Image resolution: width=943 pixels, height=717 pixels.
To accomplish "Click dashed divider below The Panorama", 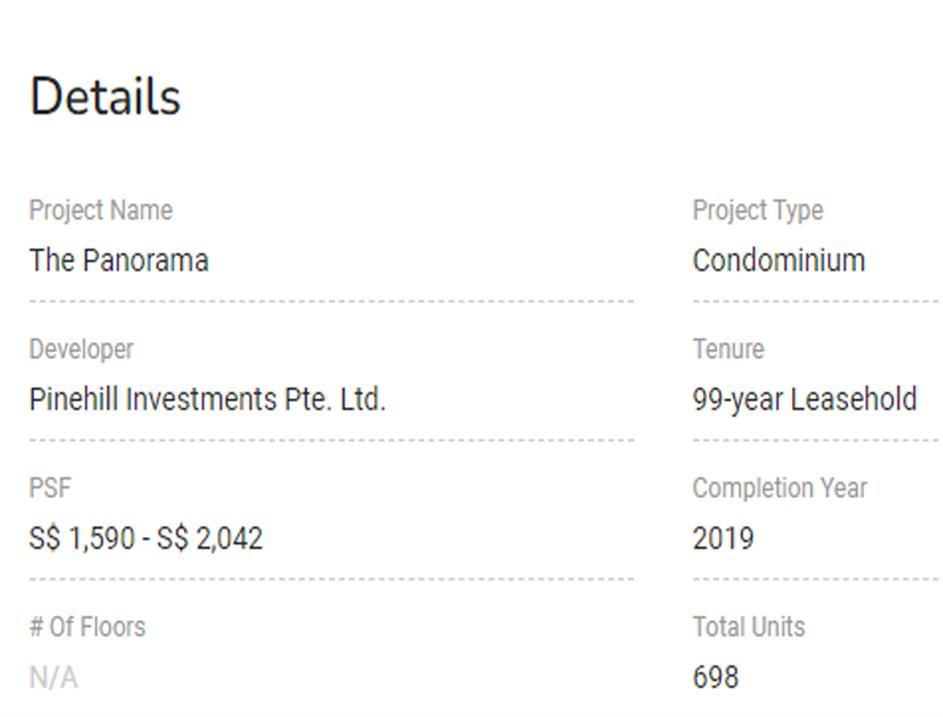I will click(x=331, y=300).
